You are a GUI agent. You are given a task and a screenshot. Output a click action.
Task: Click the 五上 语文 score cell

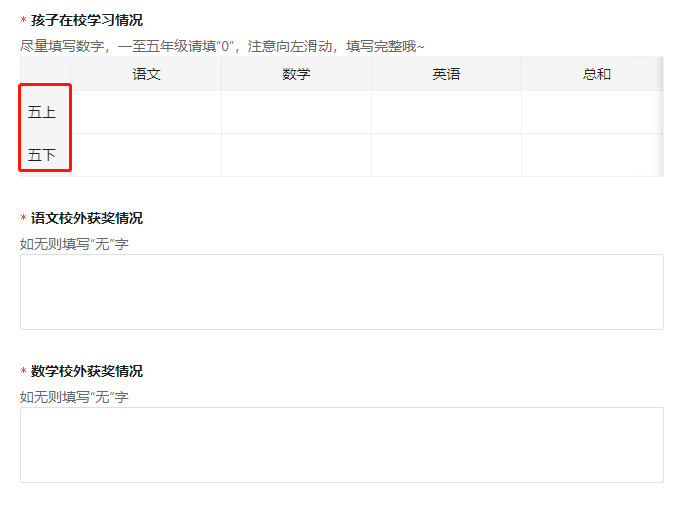click(147, 112)
